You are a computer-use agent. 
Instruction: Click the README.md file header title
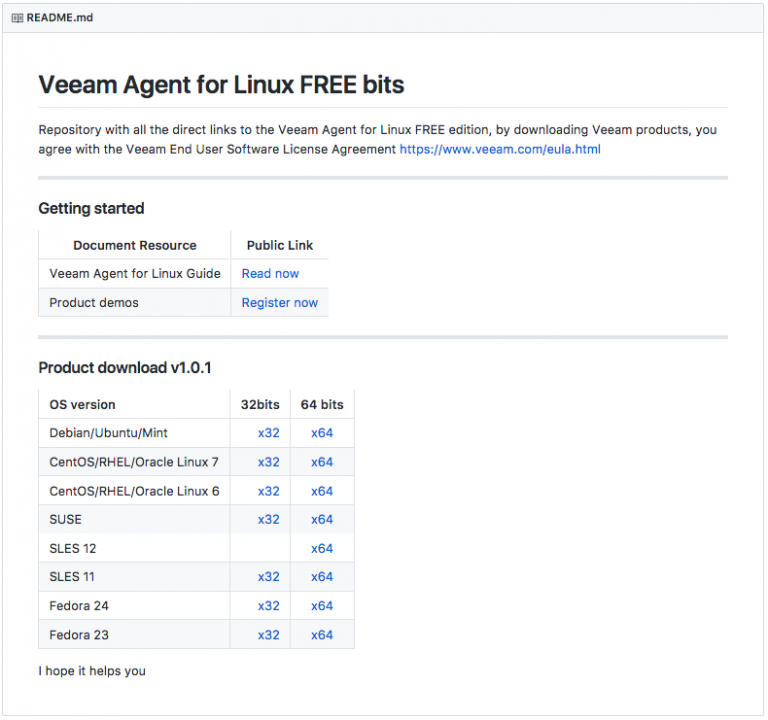point(59,18)
